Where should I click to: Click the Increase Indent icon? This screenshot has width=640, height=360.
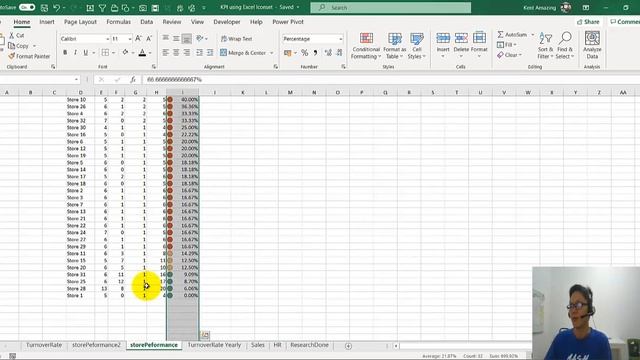(x=210, y=53)
